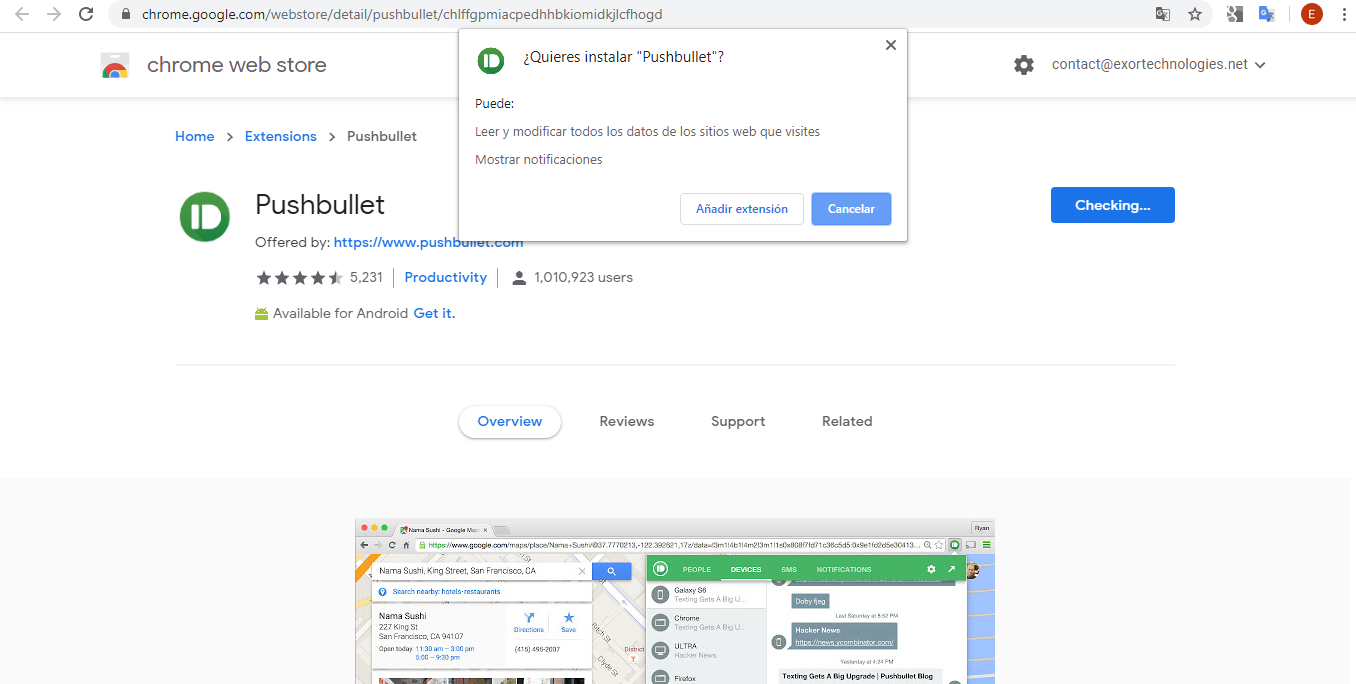This screenshot has width=1356, height=684.
Task: Click Añadir extensión button
Action: coord(742,209)
